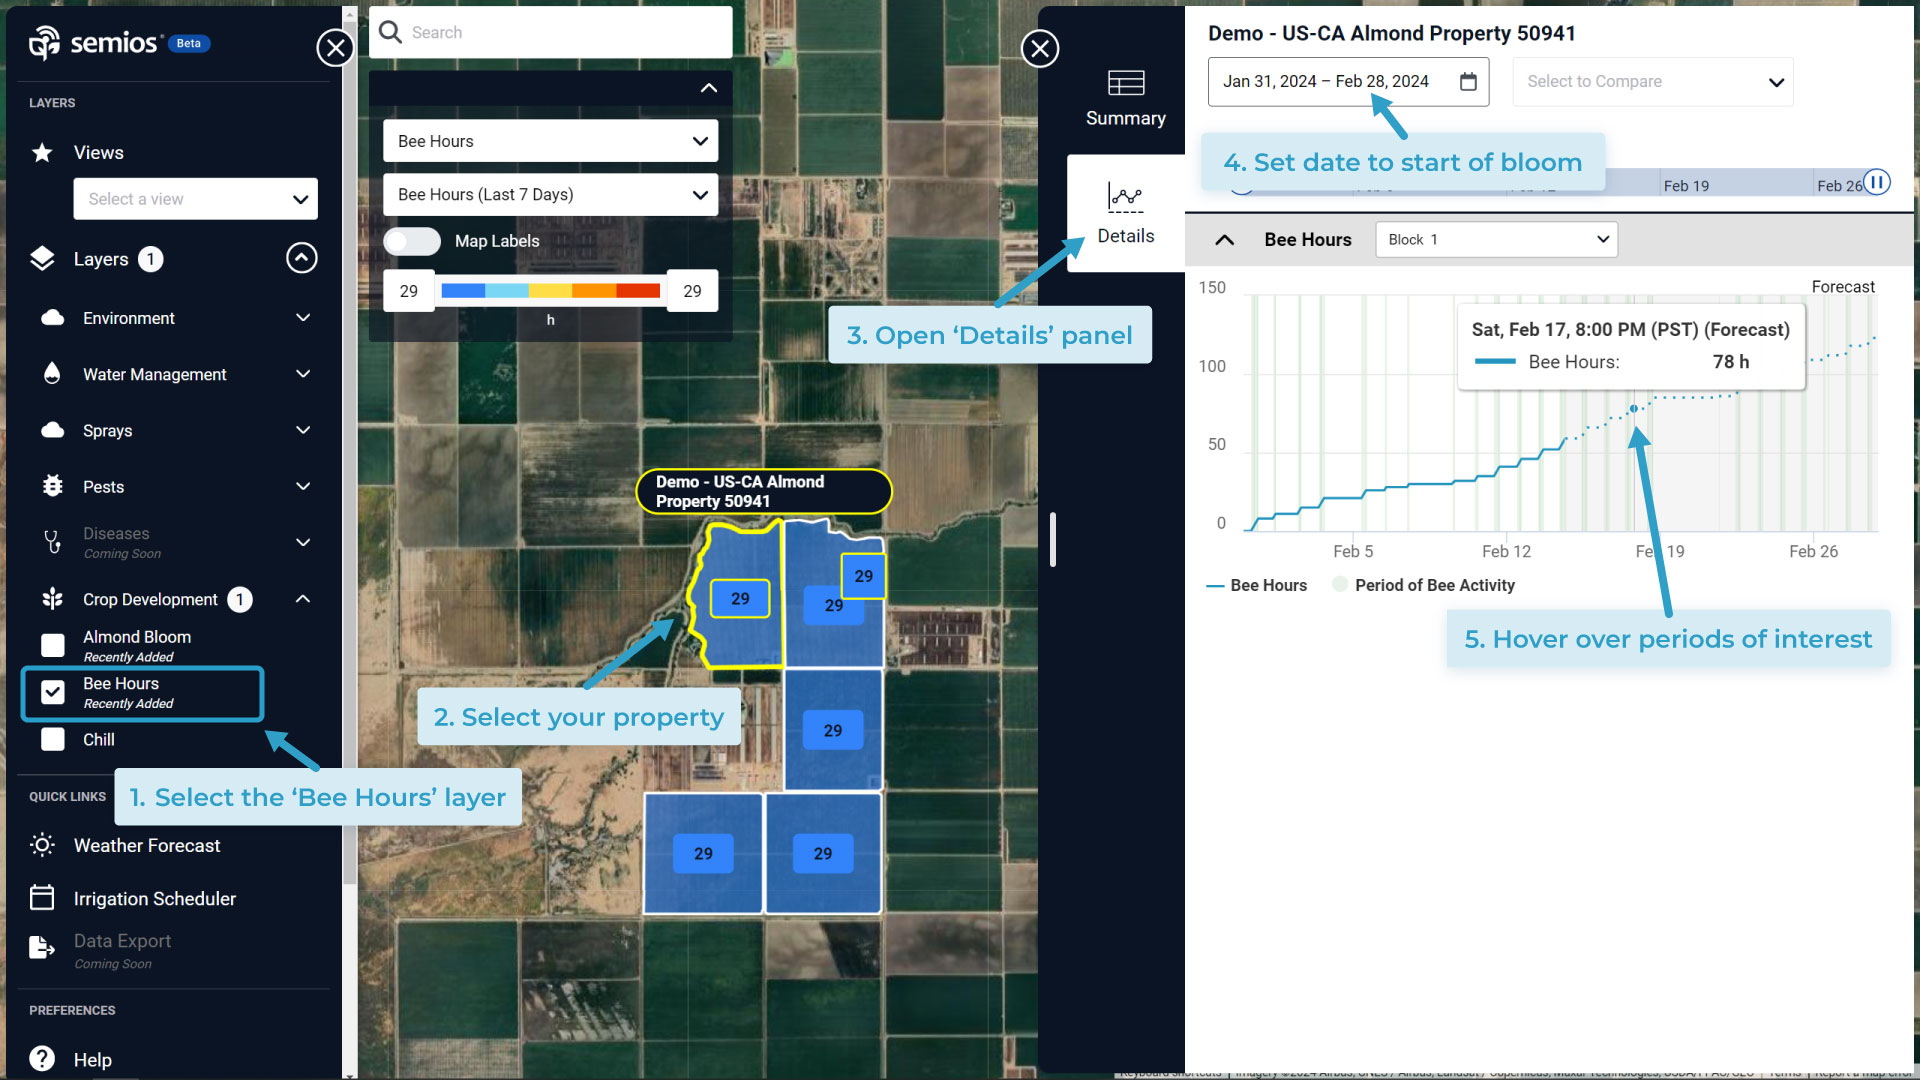This screenshot has height=1080, width=1920.
Task: Click the Data Export icon
Action: (42, 947)
